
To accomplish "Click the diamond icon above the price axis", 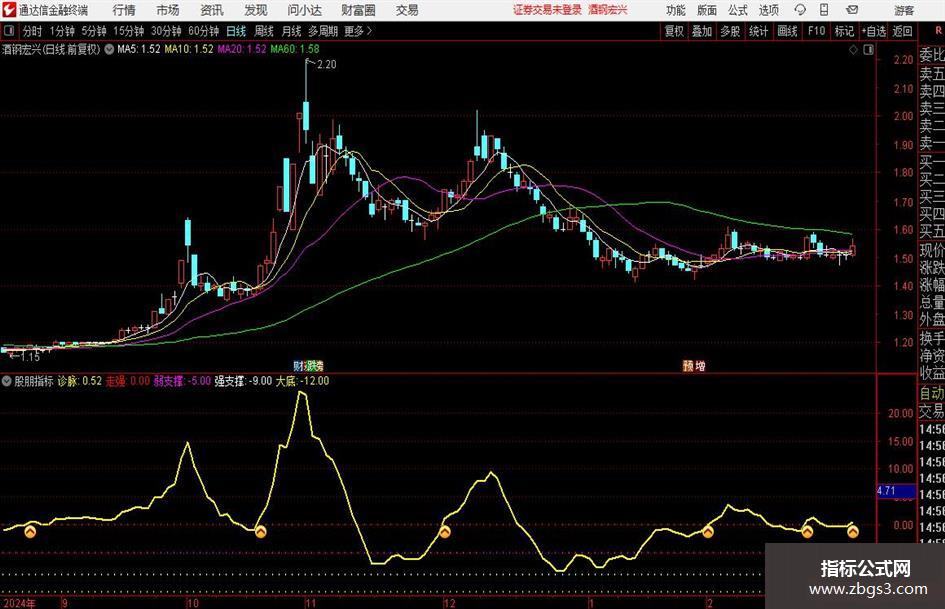I will coord(853,50).
